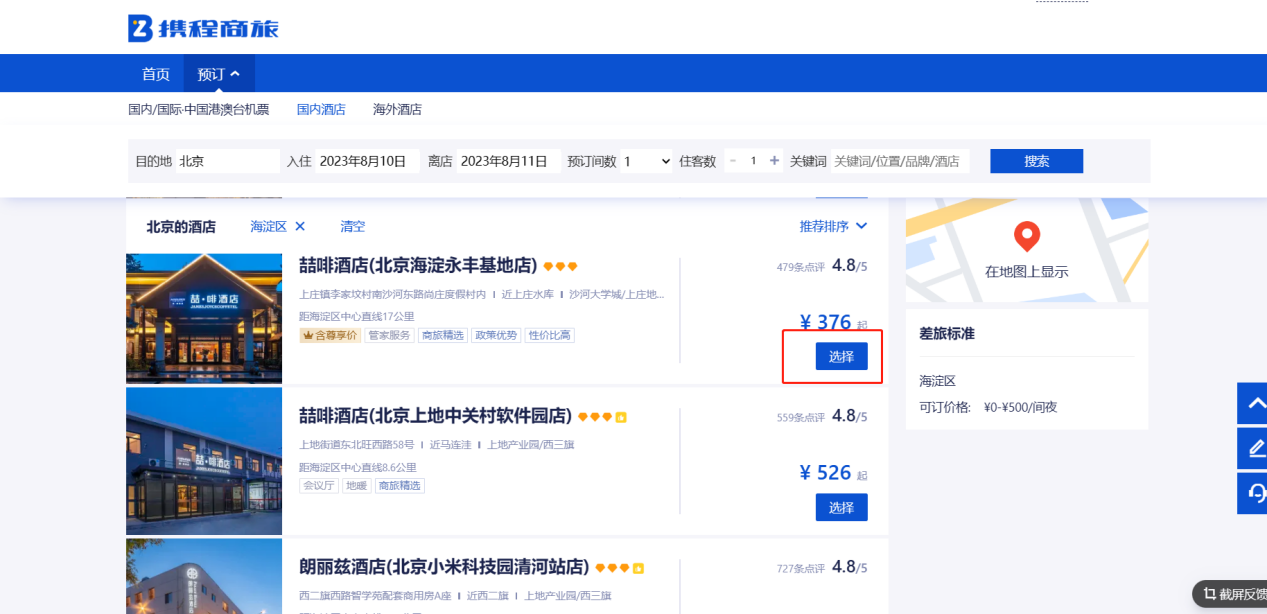
Task: Click the 479条点评 review count
Action: pos(801,267)
